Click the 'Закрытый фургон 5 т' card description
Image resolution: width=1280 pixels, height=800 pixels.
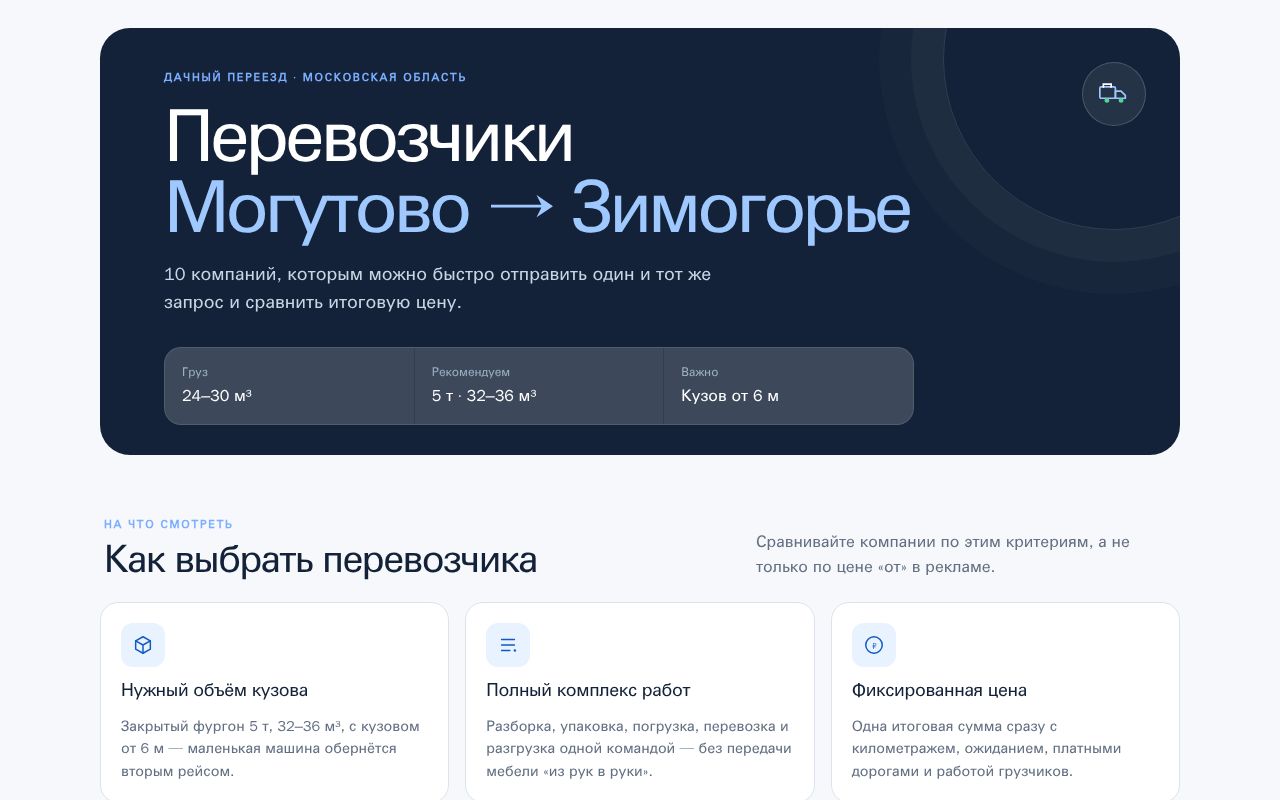[x=270, y=748]
